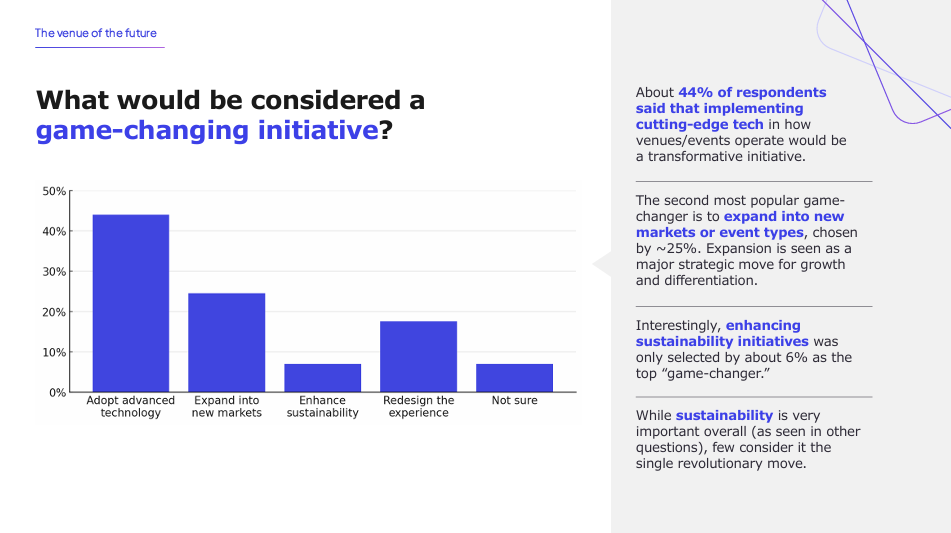Select the "Redesign the experience" bar
The image size is (951, 533).
[418, 356]
